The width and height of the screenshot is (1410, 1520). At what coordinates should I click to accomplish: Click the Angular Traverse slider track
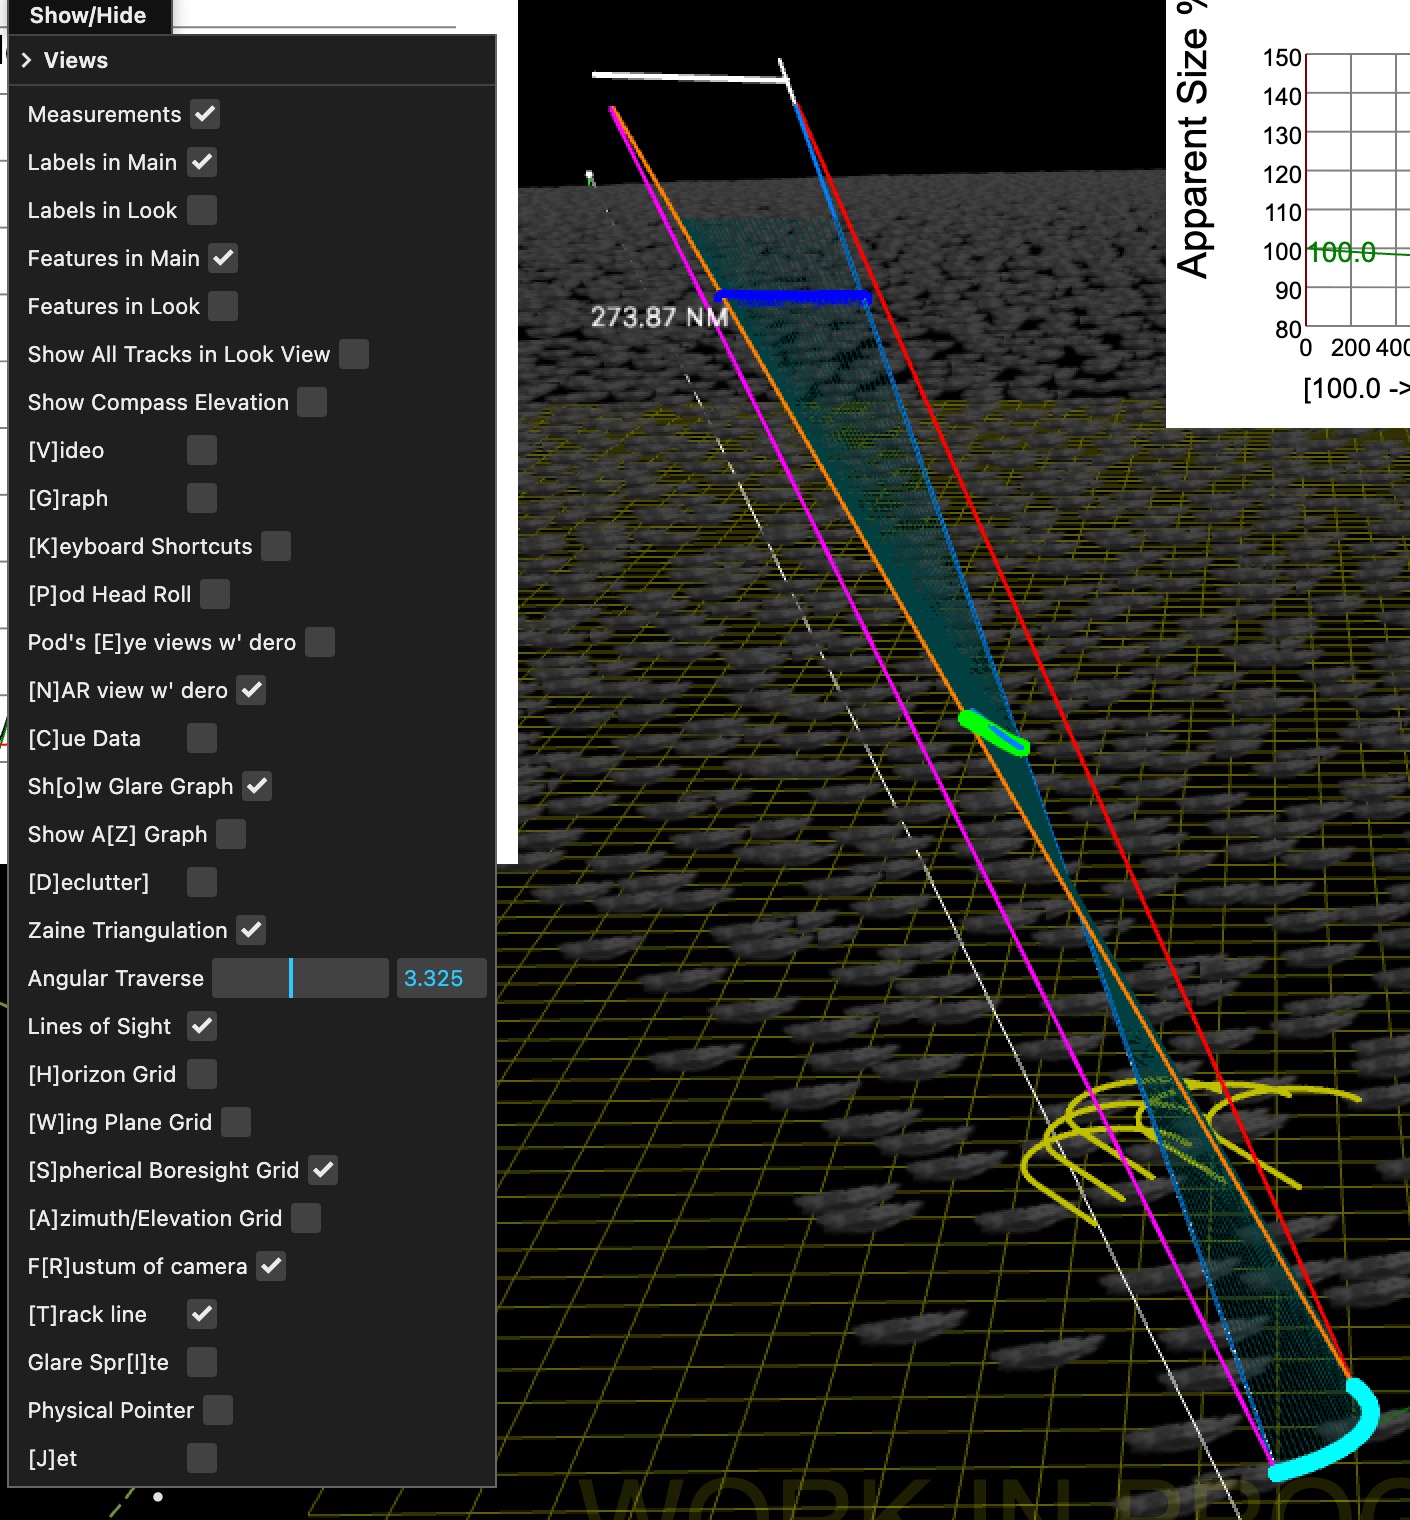[300, 978]
